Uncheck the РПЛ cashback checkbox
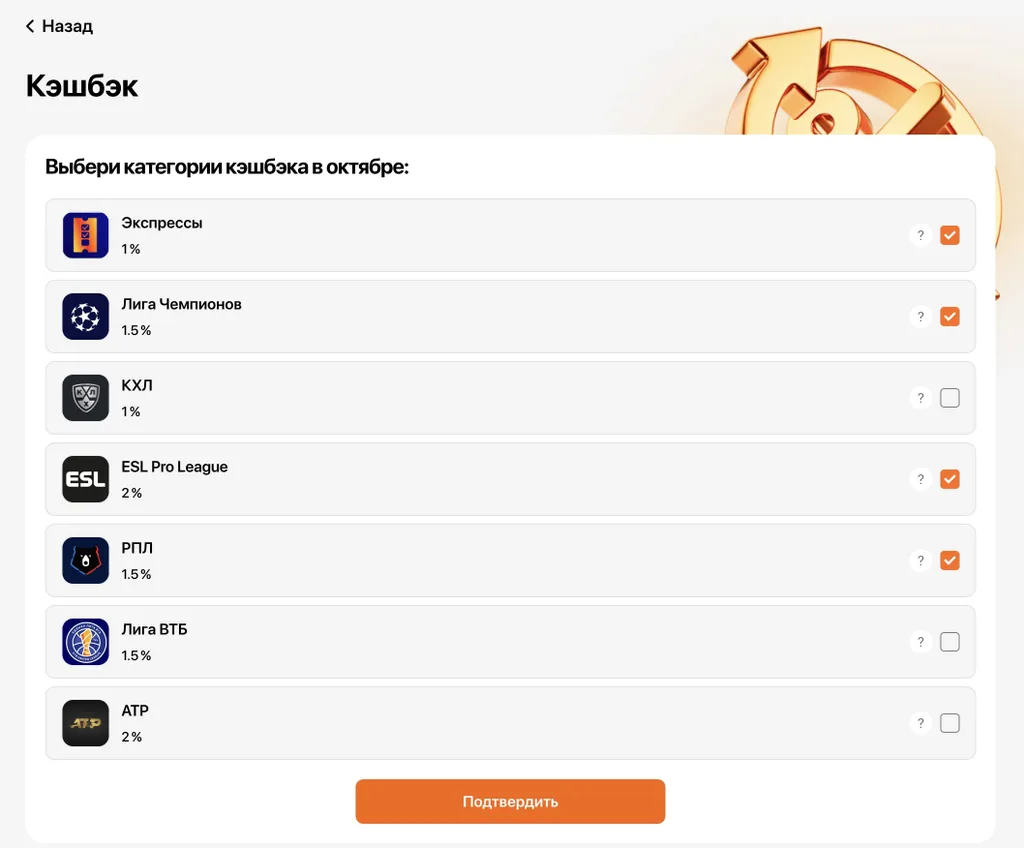Screen dimensions: 1024x848 pos(950,561)
